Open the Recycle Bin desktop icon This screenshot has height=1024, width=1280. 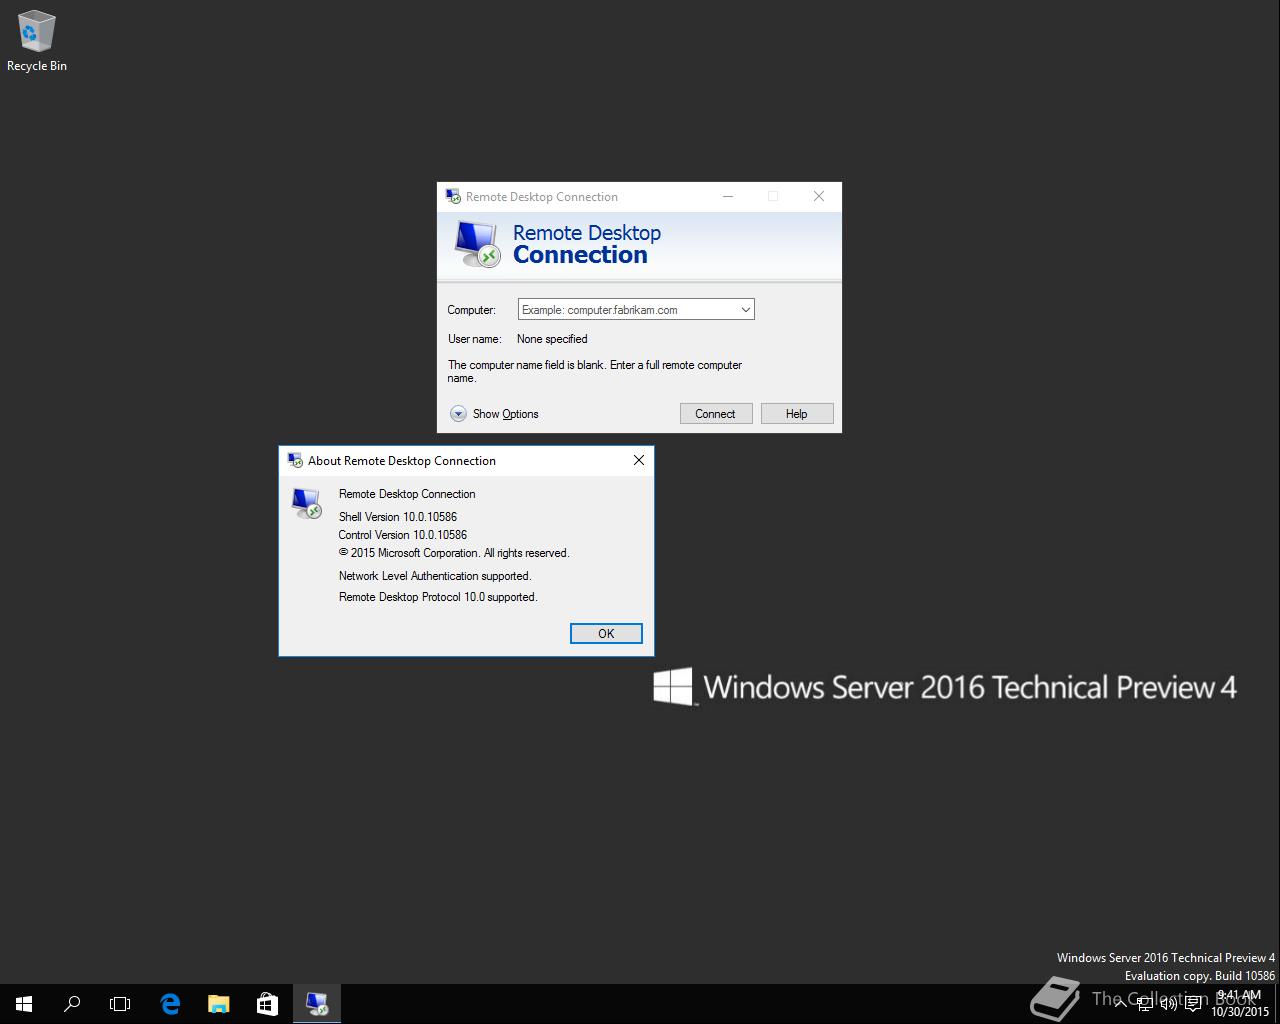click(x=36, y=41)
